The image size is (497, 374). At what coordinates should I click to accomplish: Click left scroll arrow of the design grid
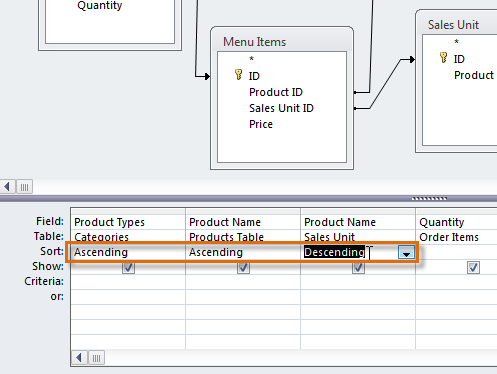(x=79, y=358)
